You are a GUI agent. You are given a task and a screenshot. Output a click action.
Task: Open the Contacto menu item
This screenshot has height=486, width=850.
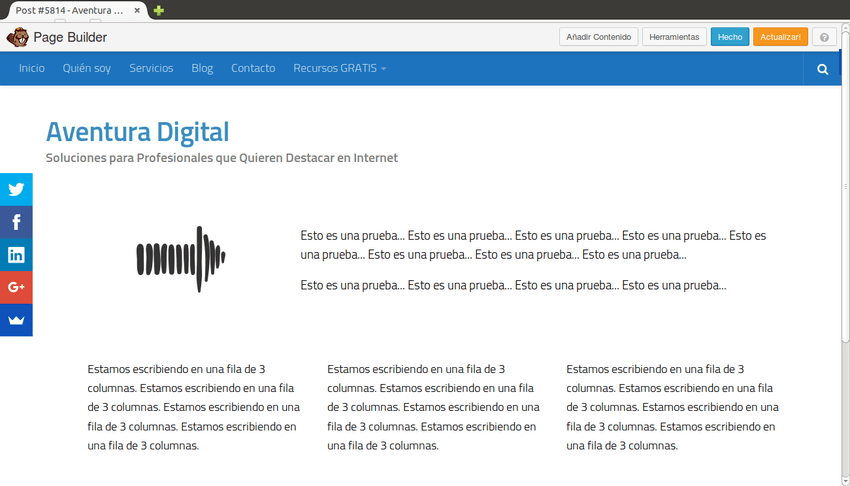[x=253, y=69]
